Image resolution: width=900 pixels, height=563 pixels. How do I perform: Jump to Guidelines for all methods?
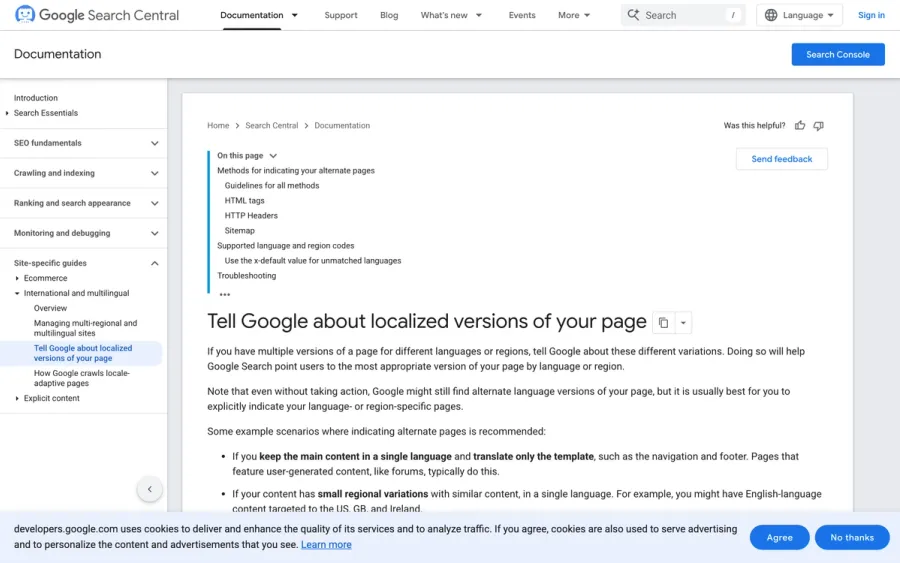272,185
